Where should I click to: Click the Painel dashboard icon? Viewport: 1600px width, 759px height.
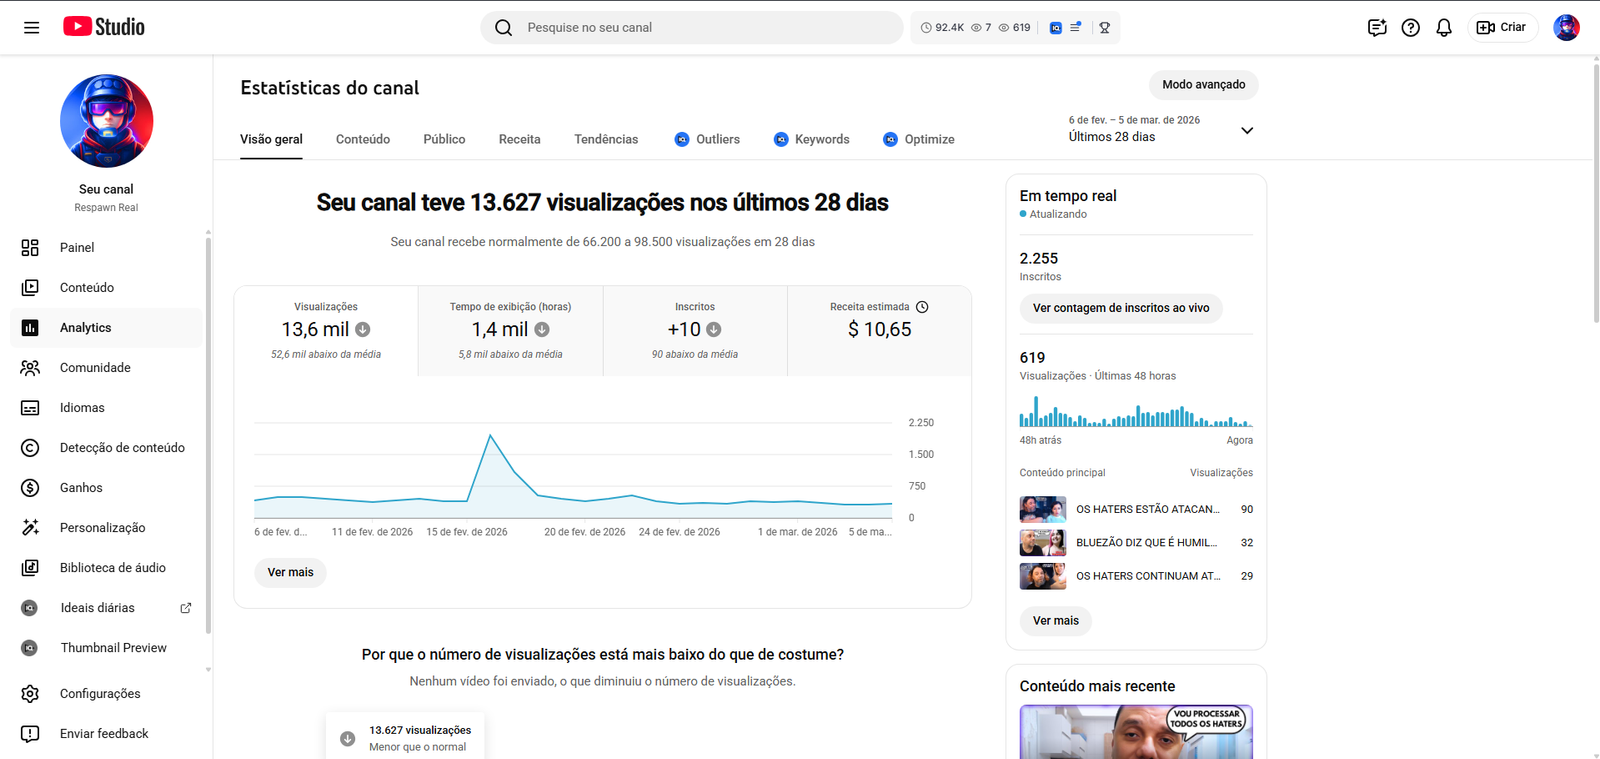pos(30,248)
